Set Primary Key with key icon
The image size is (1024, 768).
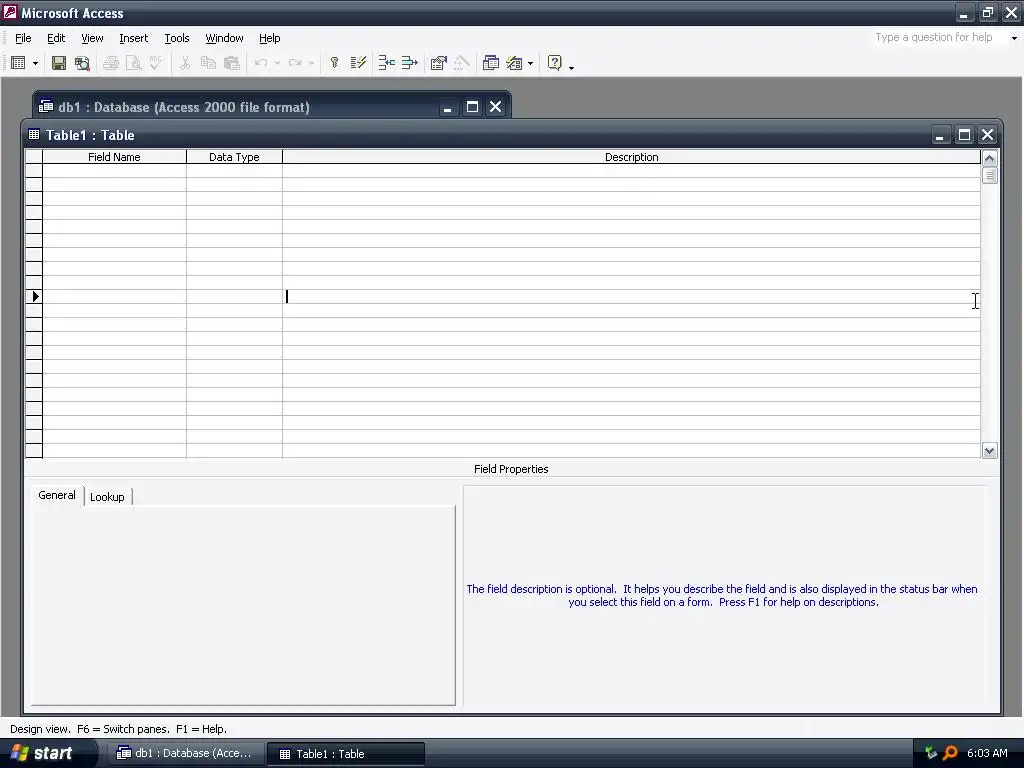[x=334, y=63]
